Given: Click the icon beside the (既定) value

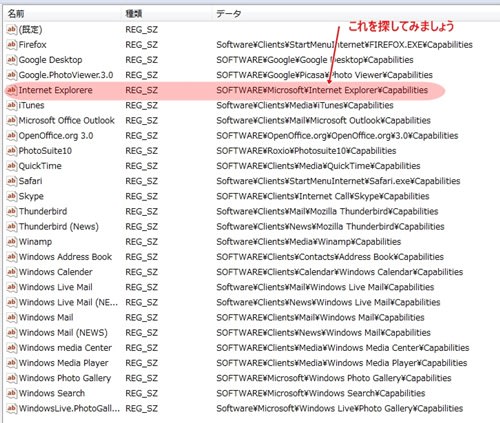Looking at the screenshot, I should (x=11, y=30).
